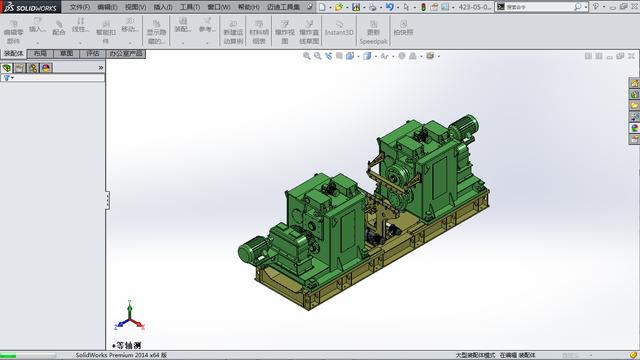Click the 拍快照 snapshot button
Viewport: 640px width, 360px height.
pos(403,28)
